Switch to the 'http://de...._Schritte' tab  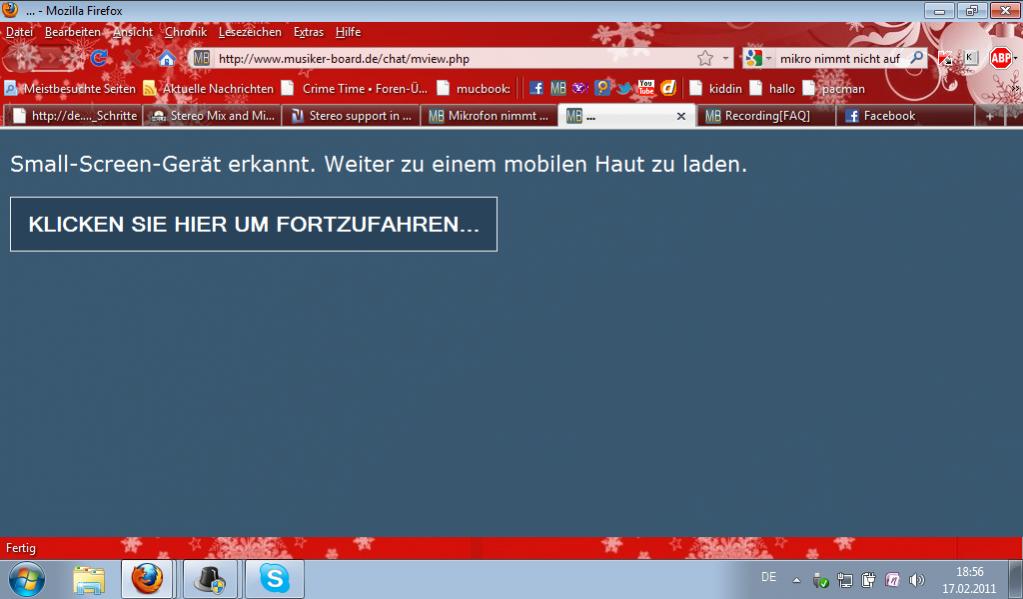pyautogui.click(x=74, y=115)
